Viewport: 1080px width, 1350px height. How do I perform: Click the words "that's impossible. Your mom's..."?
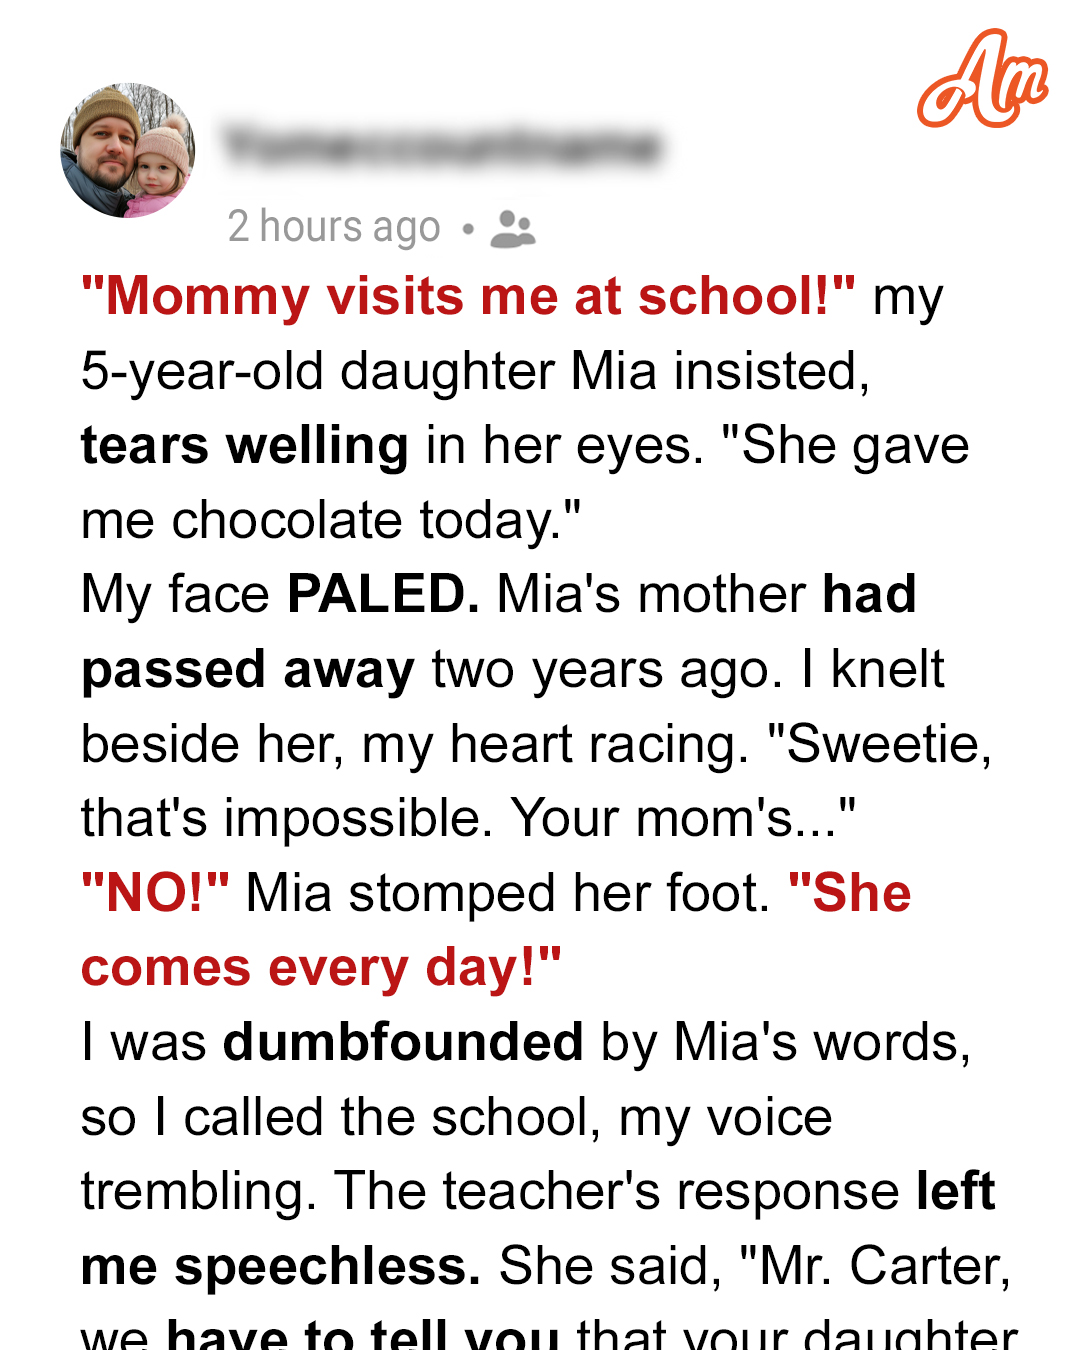[x=469, y=818]
